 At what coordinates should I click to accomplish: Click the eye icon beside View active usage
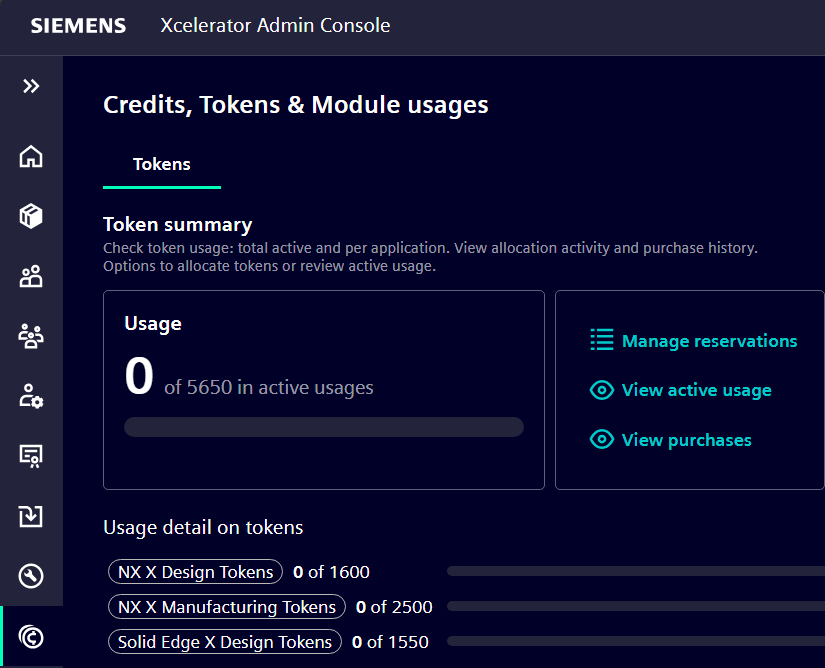[x=602, y=390]
